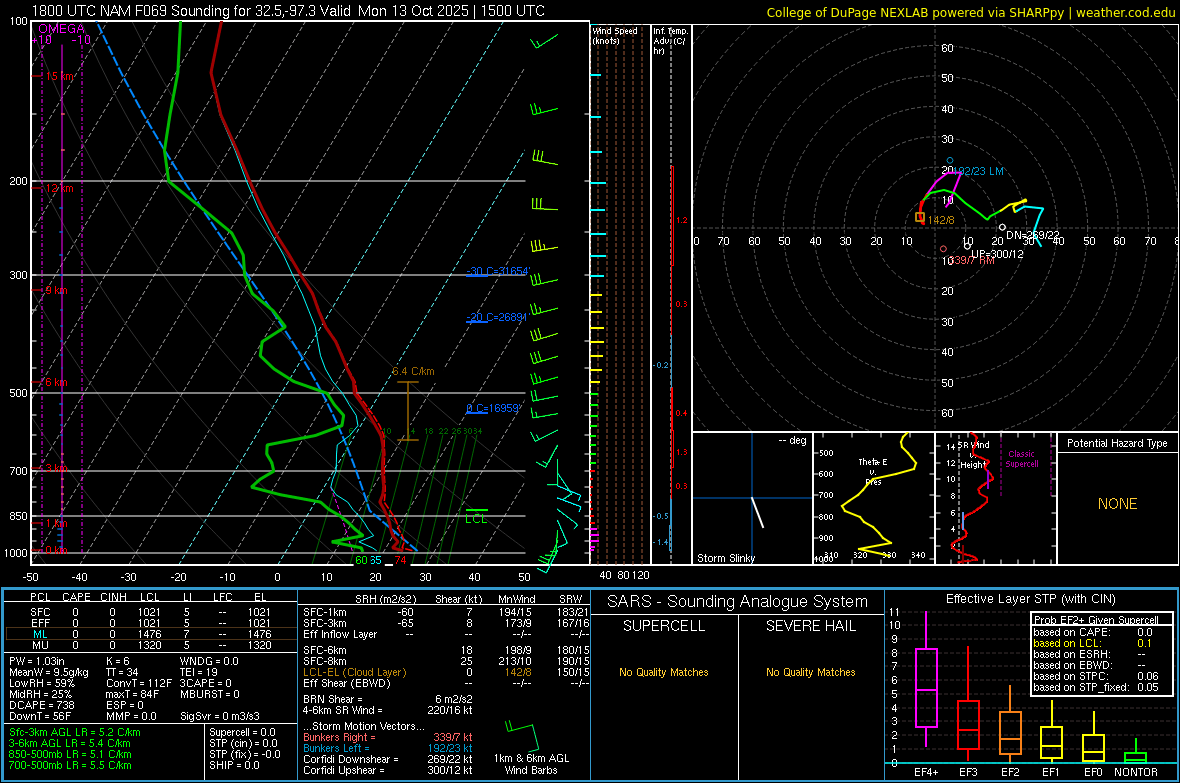Click the Storm Slinky label
The image size is (1180, 783).
click(725, 558)
